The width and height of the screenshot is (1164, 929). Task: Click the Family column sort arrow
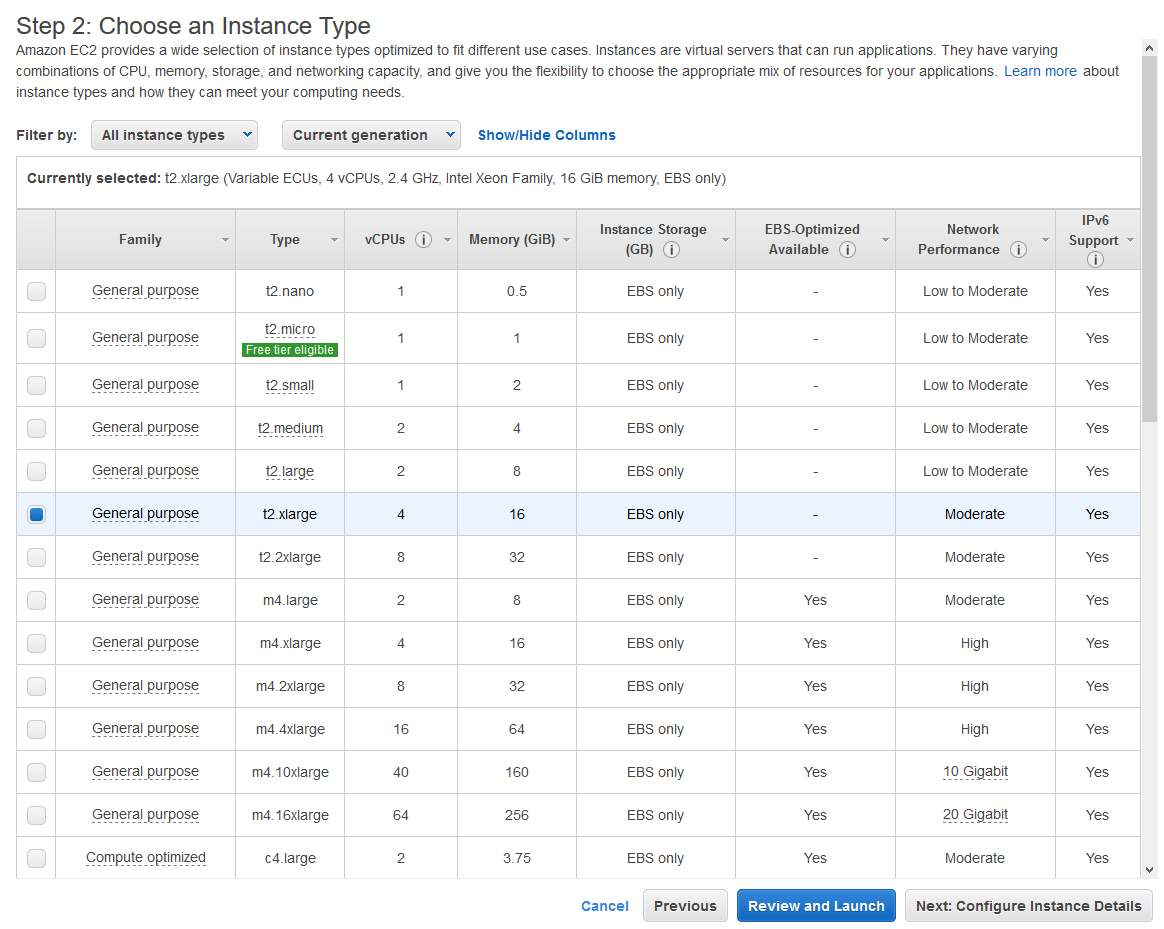225,240
